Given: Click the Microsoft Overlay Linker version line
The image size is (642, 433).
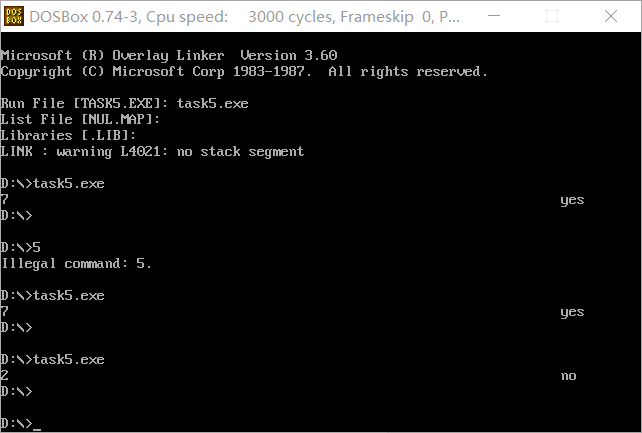Looking at the screenshot, I should click(x=169, y=55).
